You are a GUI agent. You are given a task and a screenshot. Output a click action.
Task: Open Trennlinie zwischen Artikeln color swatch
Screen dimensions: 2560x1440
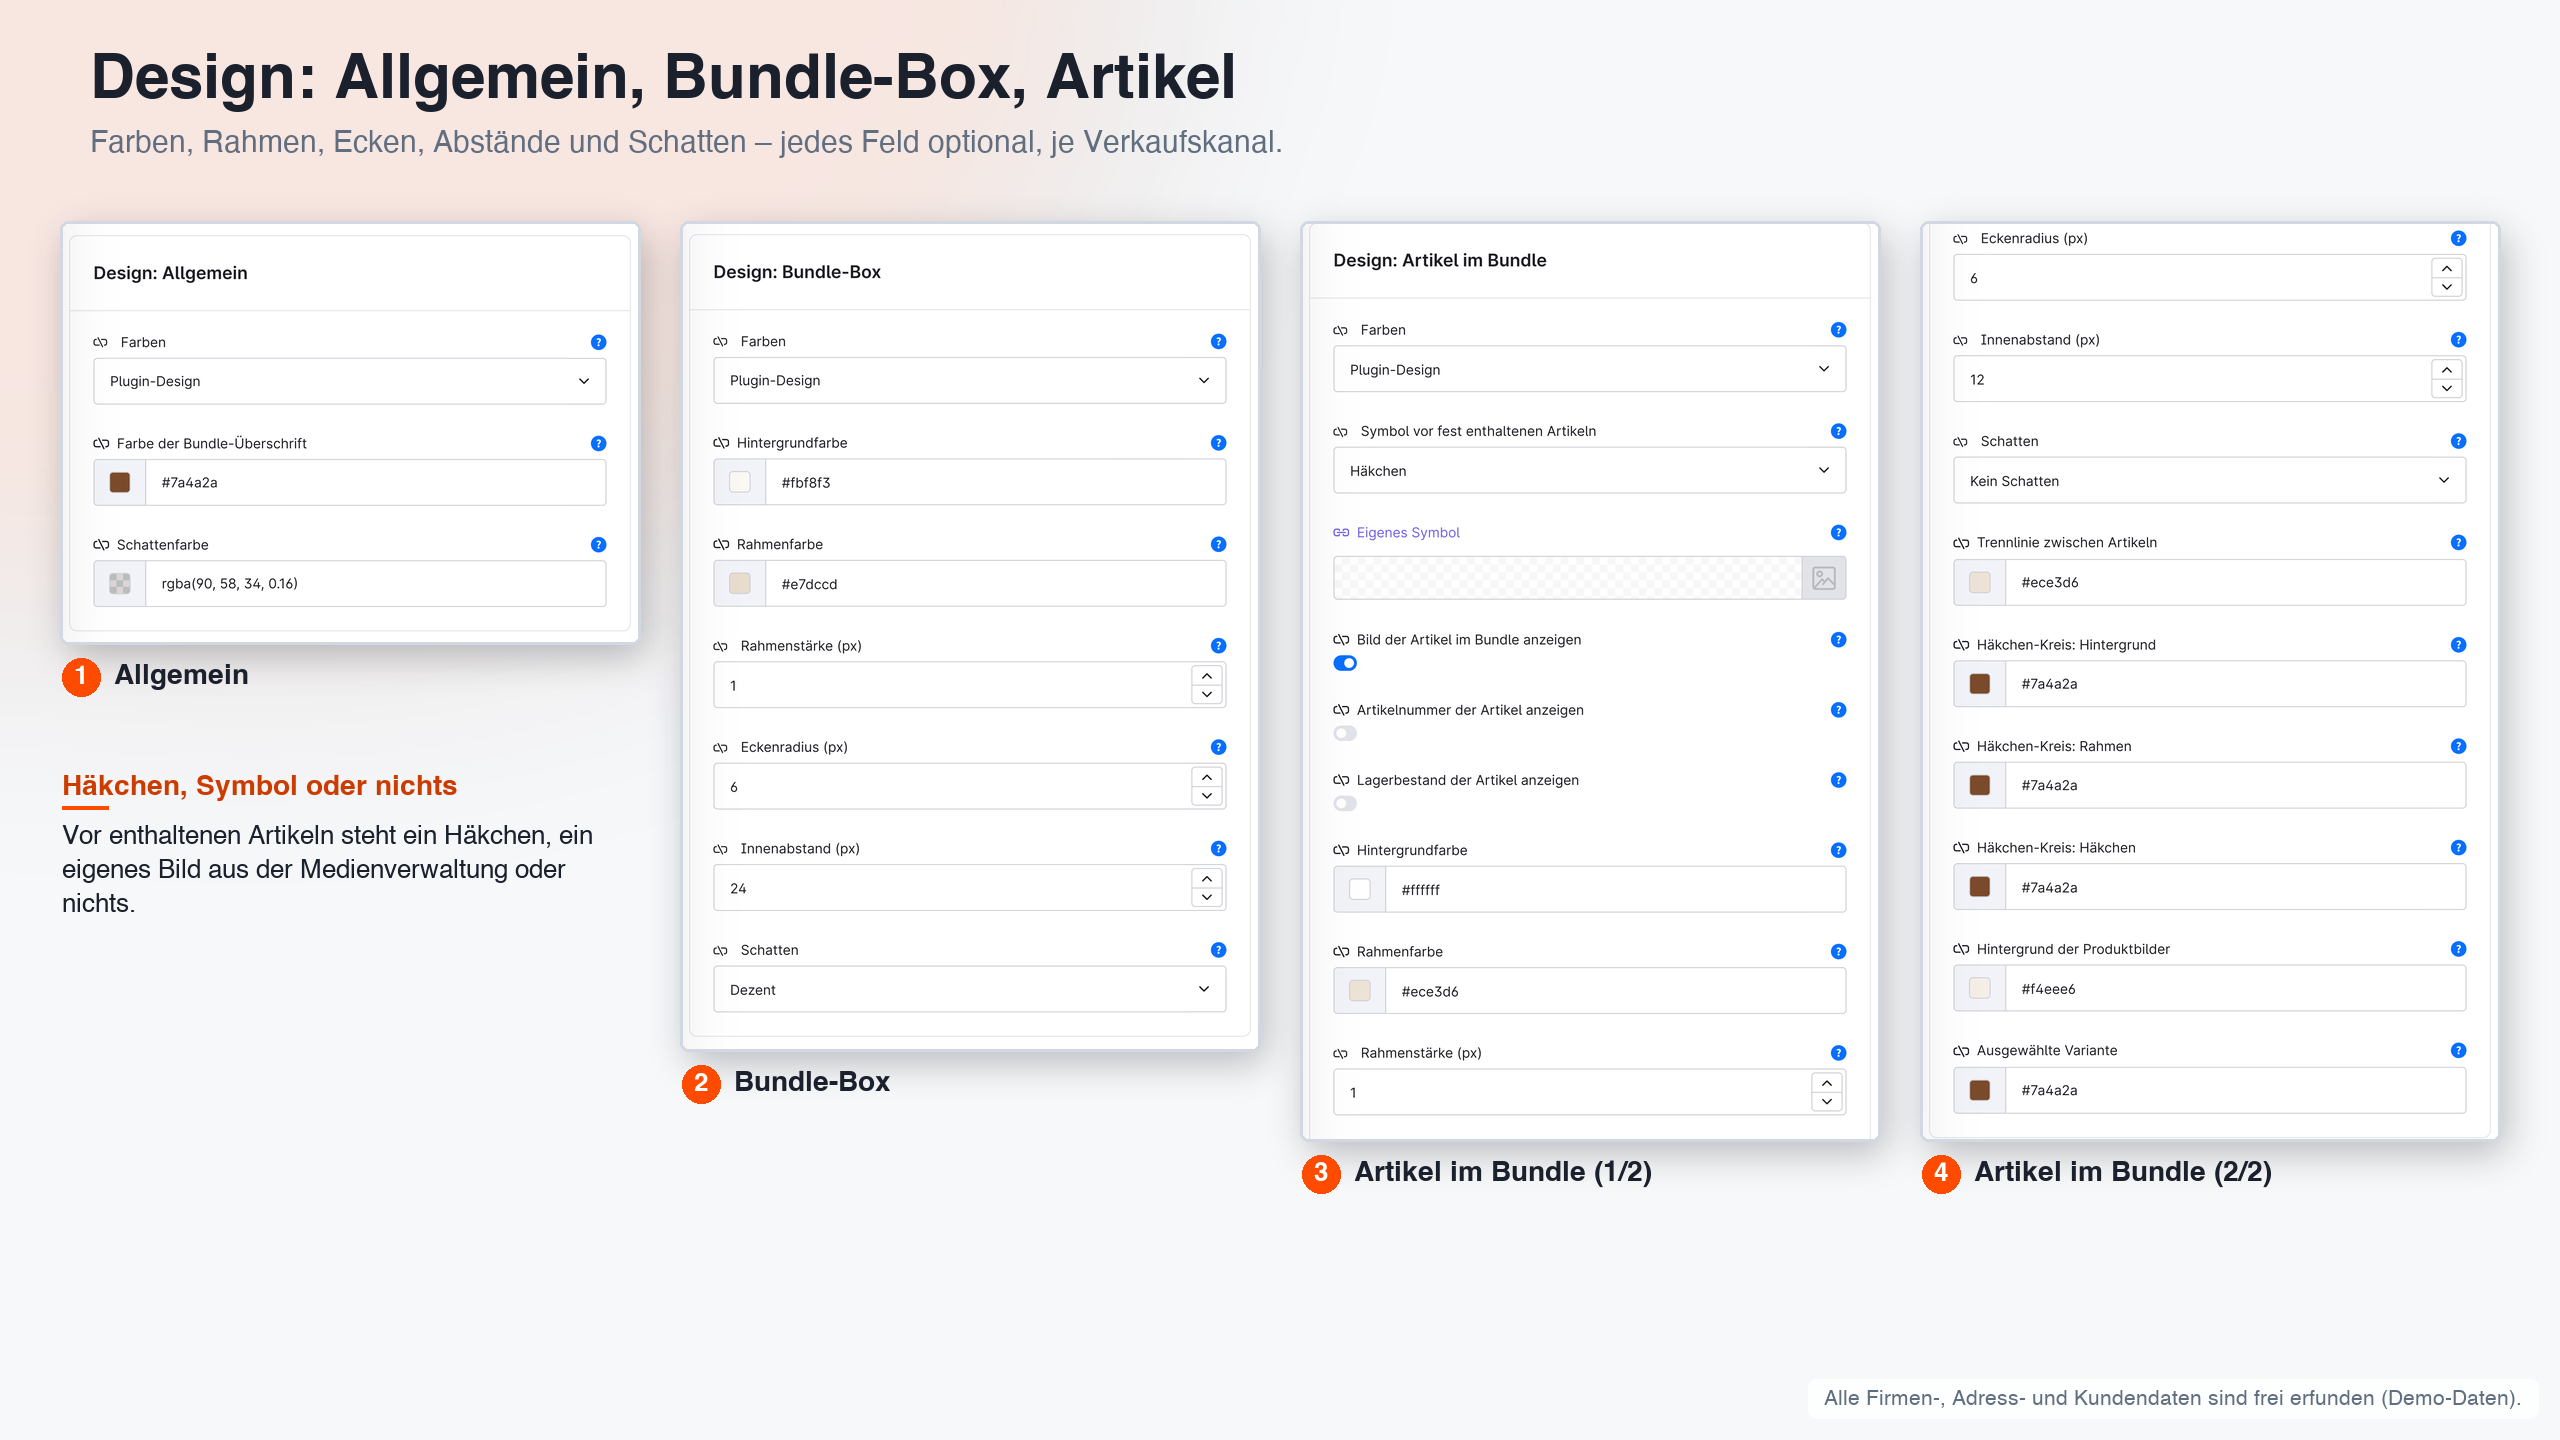coord(1980,582)
